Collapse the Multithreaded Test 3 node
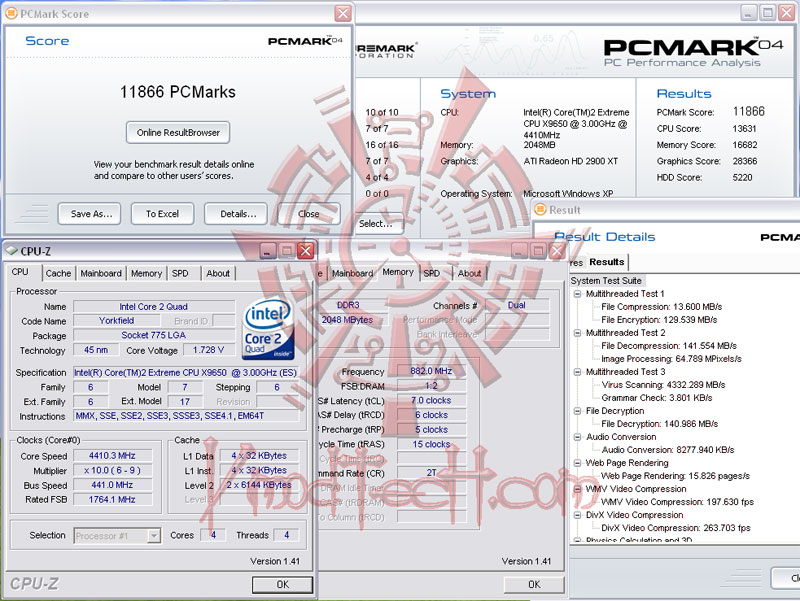 click(578, 372)
